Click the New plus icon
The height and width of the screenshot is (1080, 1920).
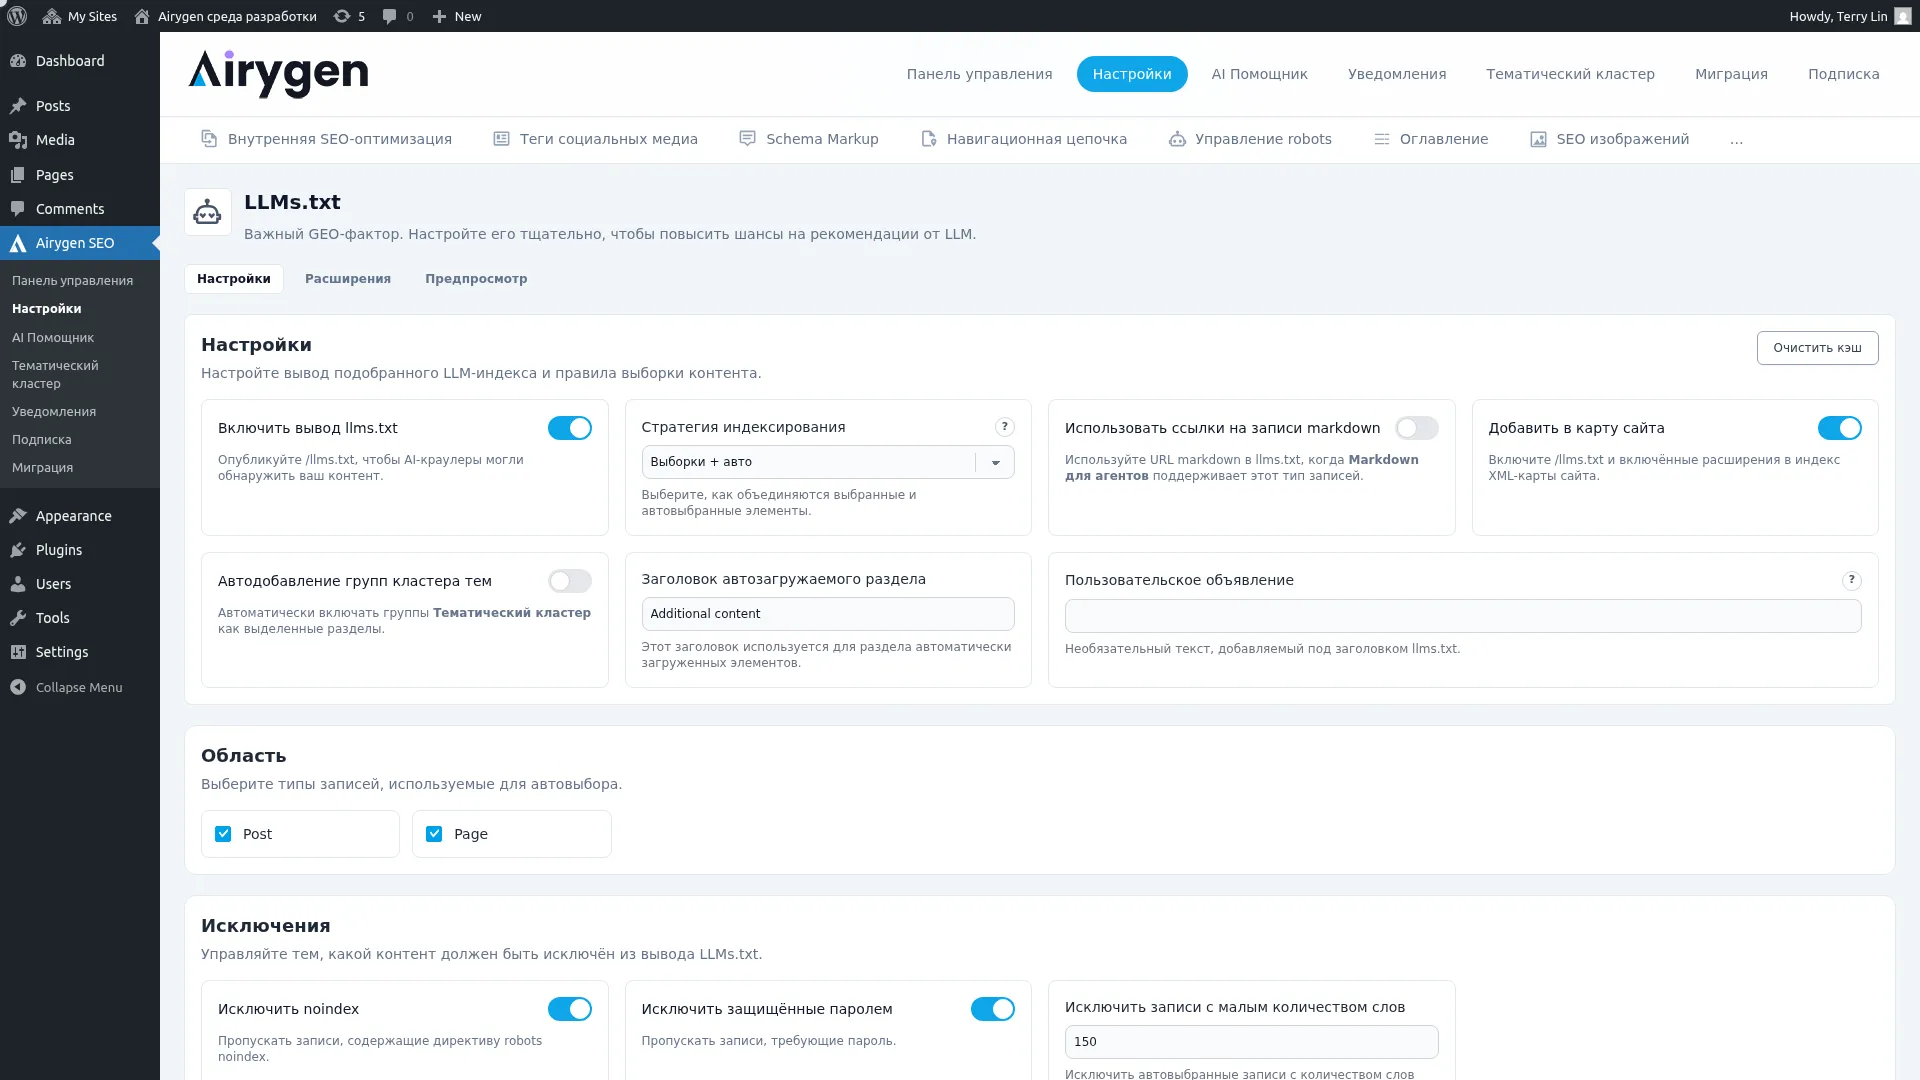click(457, 16)
